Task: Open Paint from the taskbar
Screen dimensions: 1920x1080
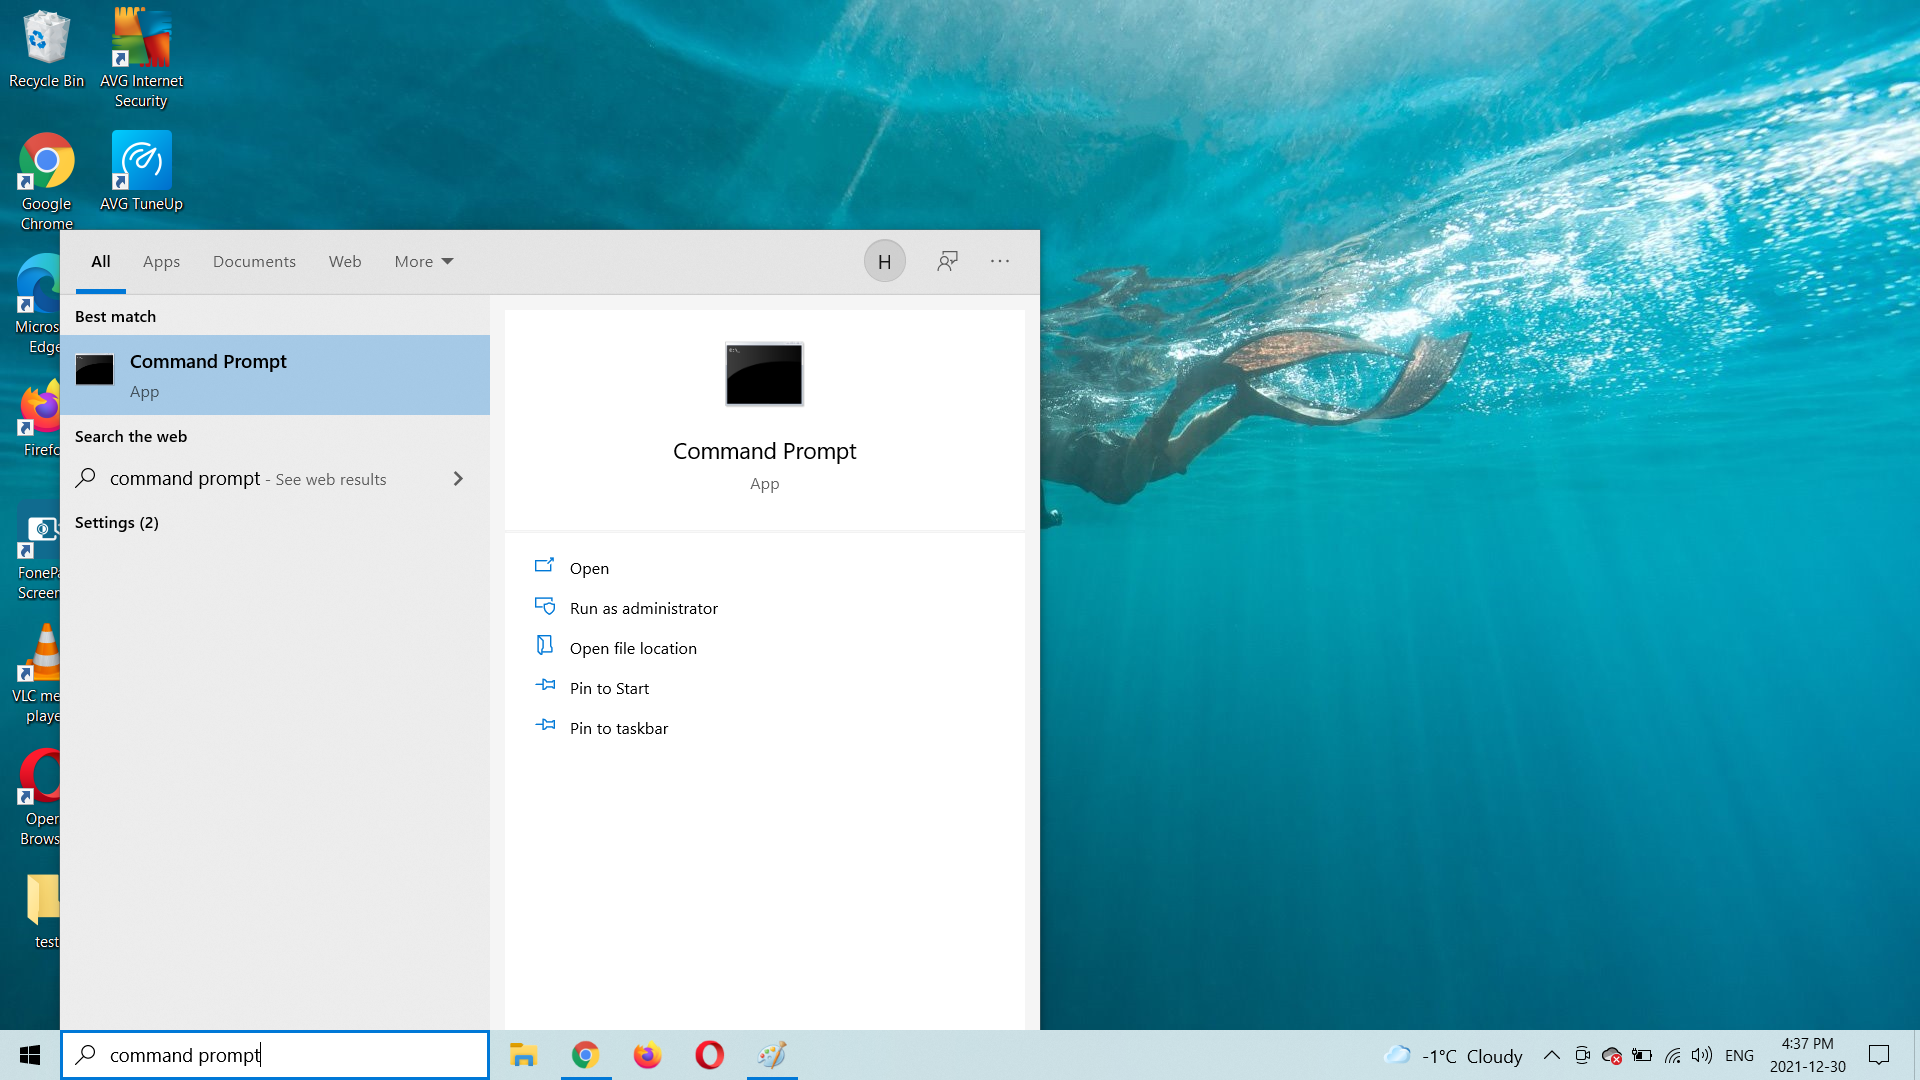Action: (771, 1055)
